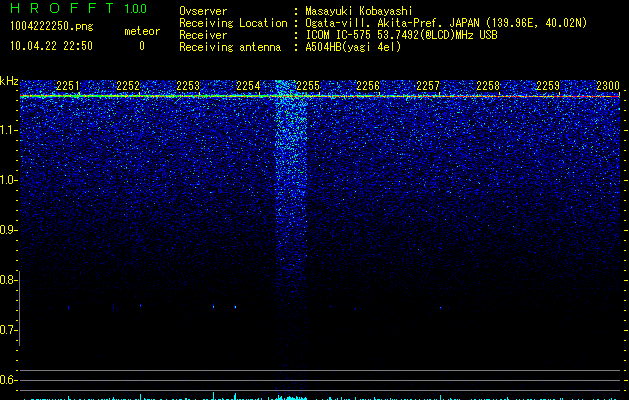Click the 'Receiving antenna' label
Image resolution: width=629 pixels, height=400 pixels.
230,47
